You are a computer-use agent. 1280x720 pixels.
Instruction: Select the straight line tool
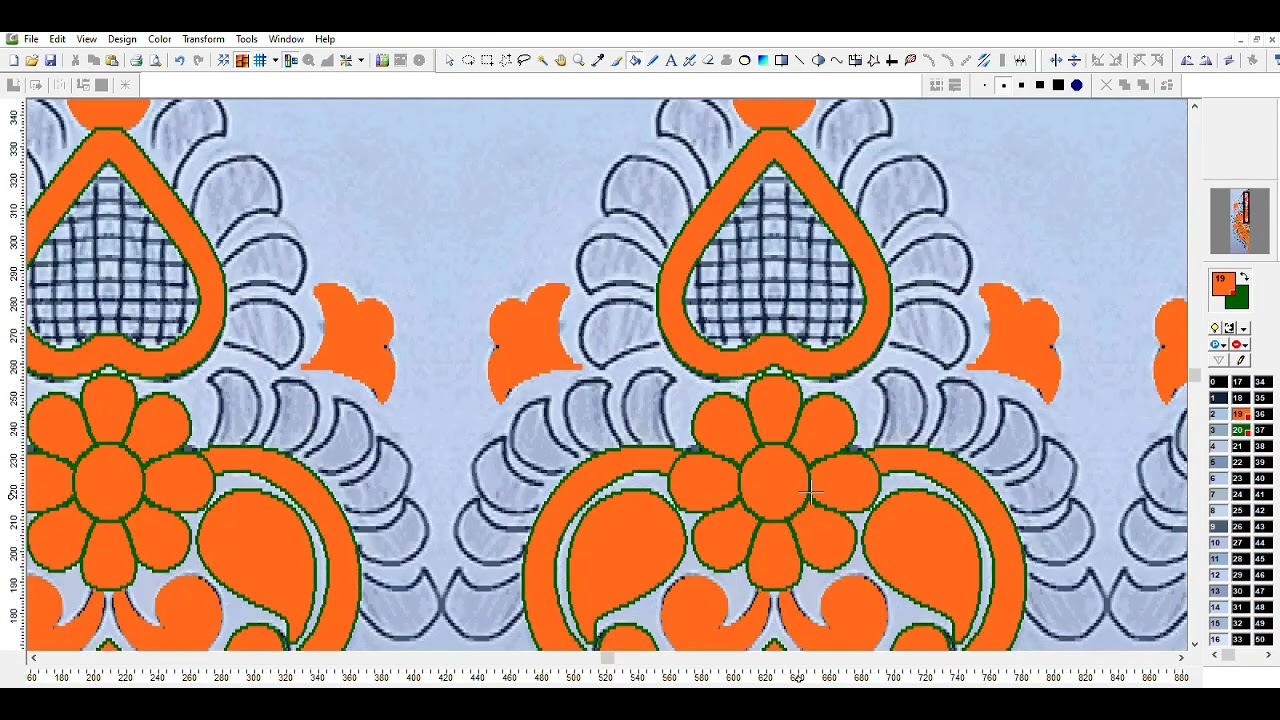[799, 61]
